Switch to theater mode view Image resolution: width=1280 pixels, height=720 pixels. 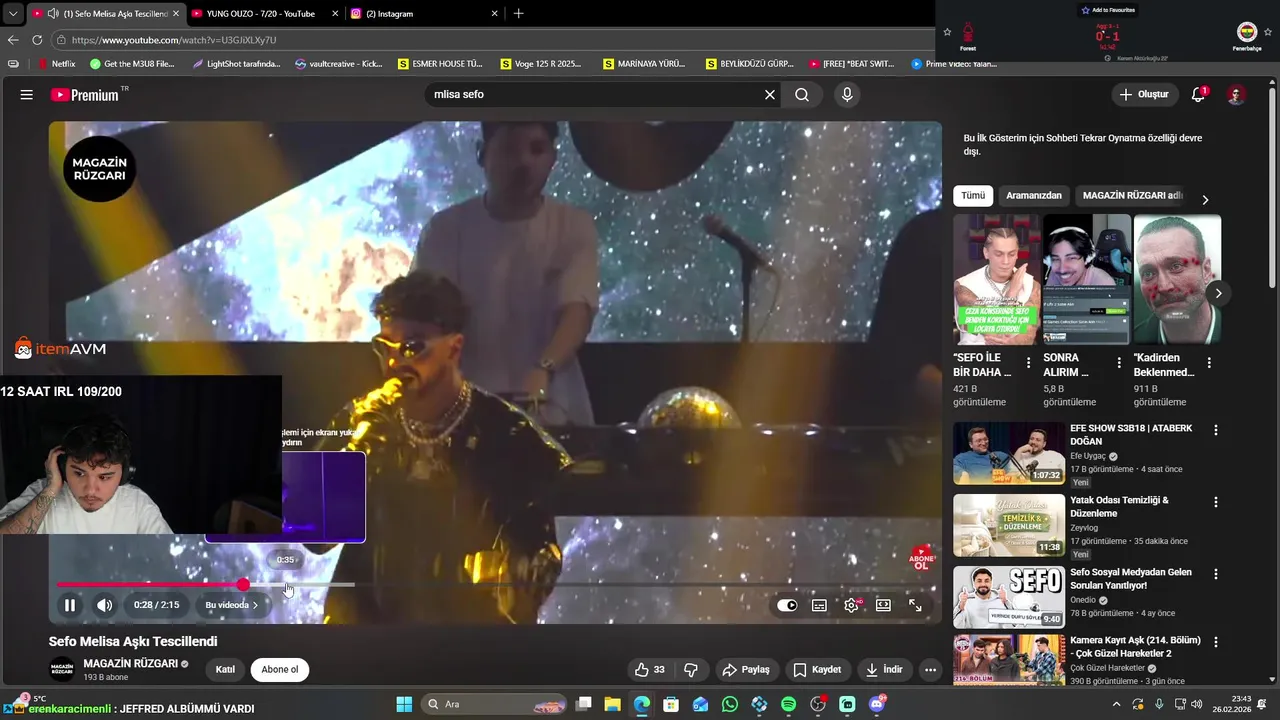pyautogui.click(x=883, y=605)
